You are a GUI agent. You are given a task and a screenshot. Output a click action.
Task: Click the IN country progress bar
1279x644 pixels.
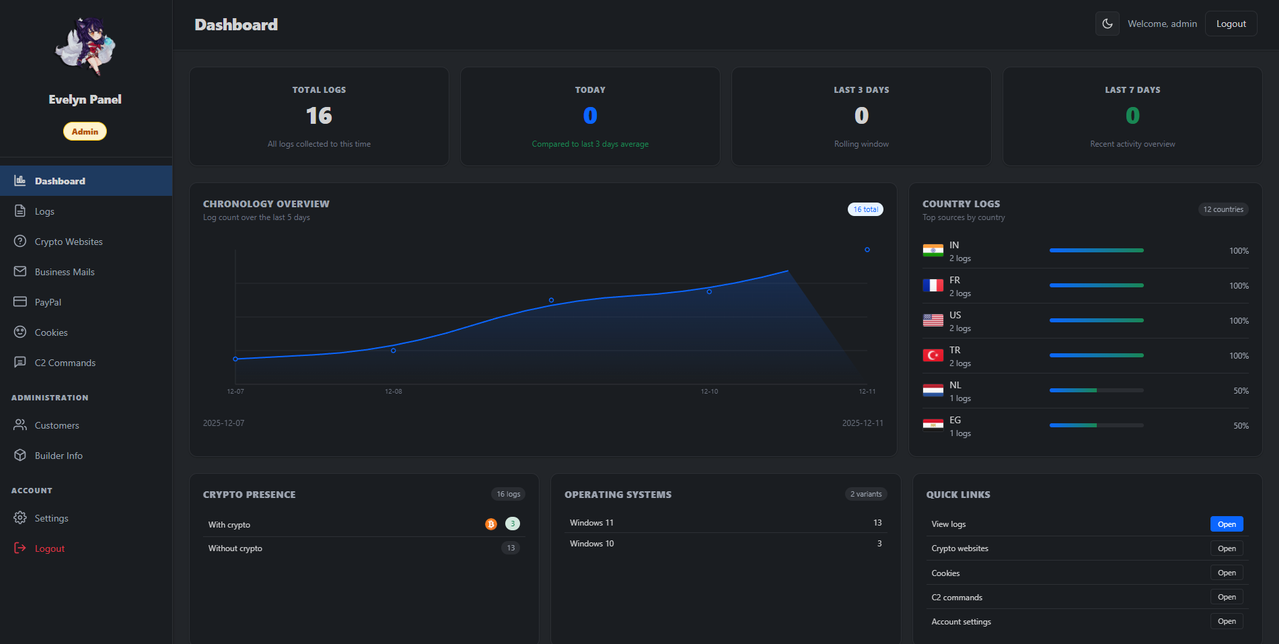[1096, 251]
